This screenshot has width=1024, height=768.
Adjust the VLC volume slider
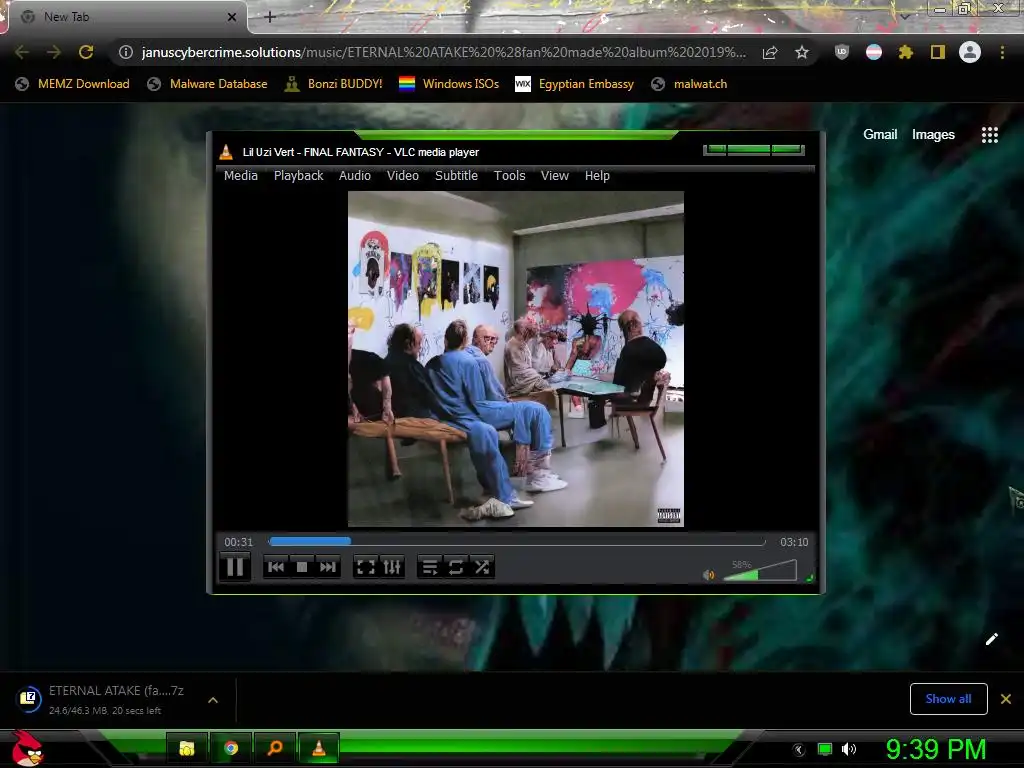[760, 570]
